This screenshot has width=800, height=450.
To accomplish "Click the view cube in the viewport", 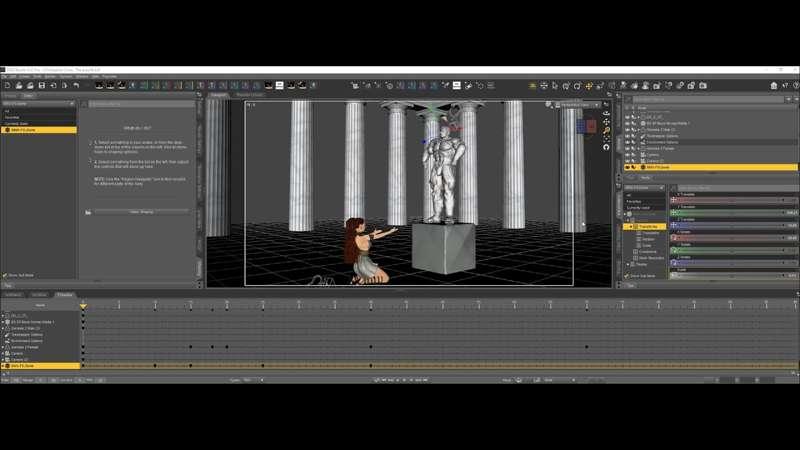I will click(x=586, y=126).
